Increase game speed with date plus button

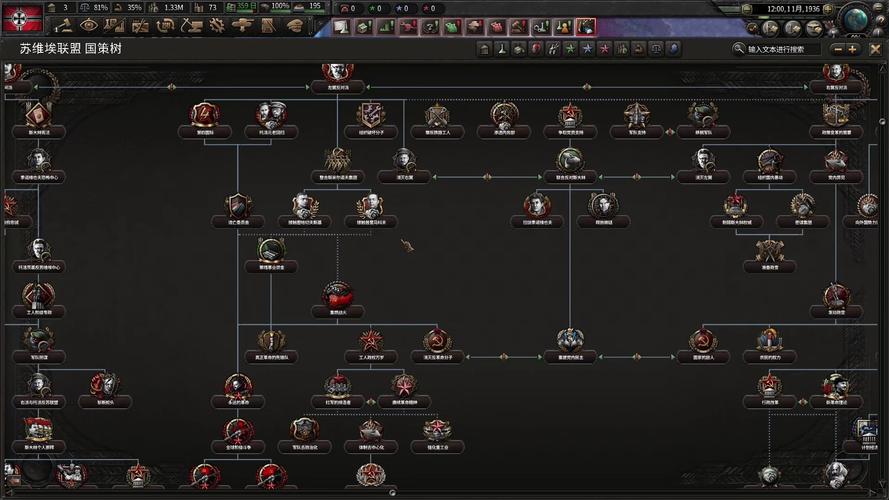828,9
